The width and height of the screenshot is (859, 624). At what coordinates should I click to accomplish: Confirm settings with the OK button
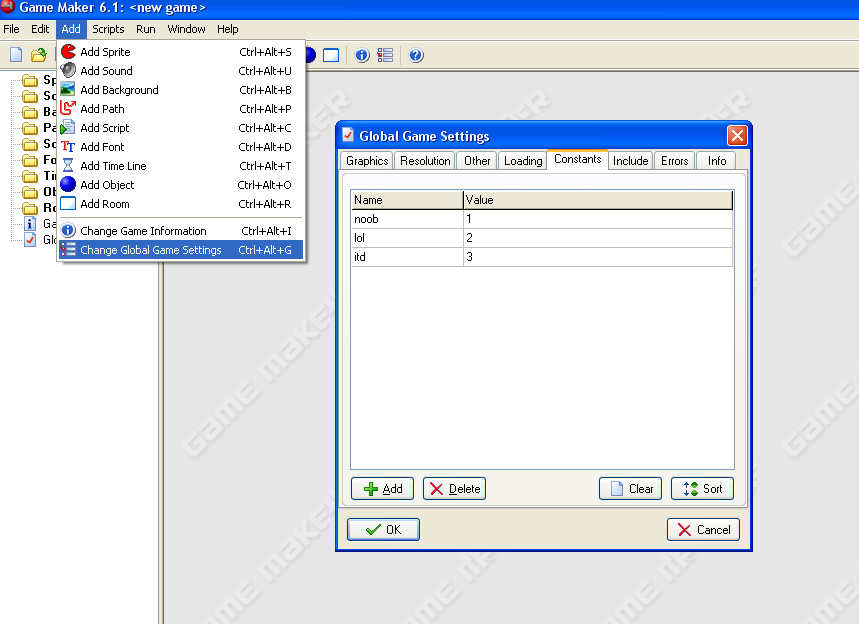click(383, 530)
